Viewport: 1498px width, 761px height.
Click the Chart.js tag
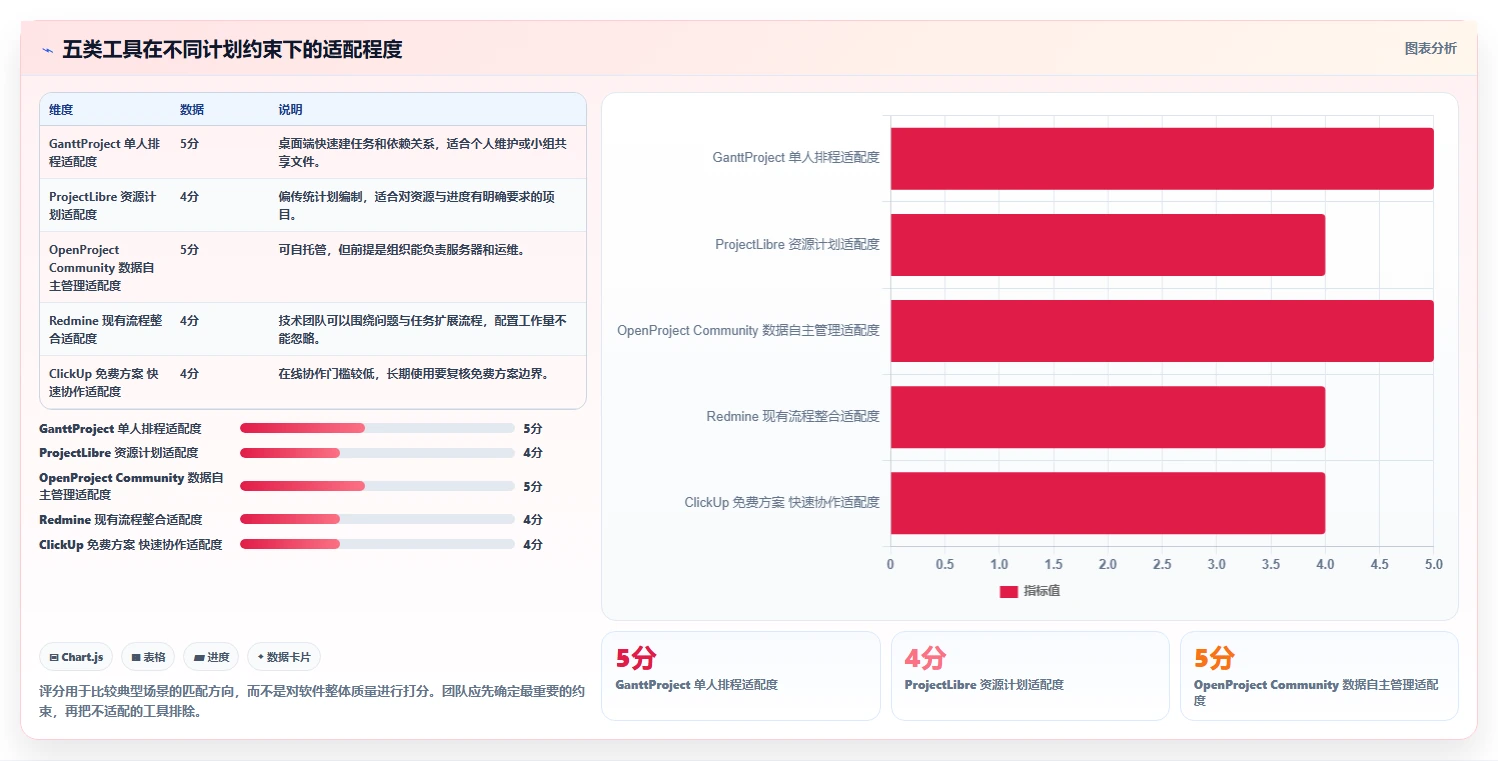[x=77, y=657]
